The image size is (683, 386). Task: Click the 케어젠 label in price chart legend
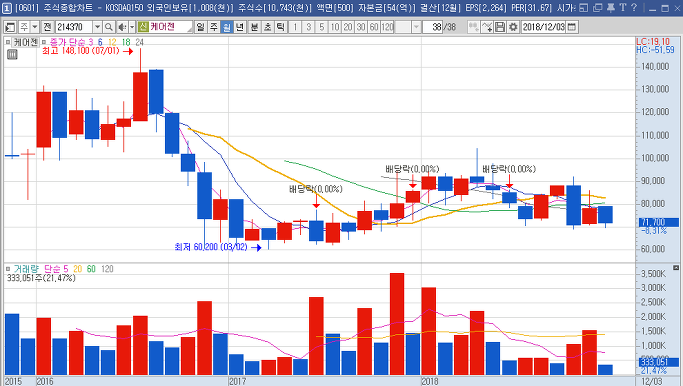click(x=26, y=42)
